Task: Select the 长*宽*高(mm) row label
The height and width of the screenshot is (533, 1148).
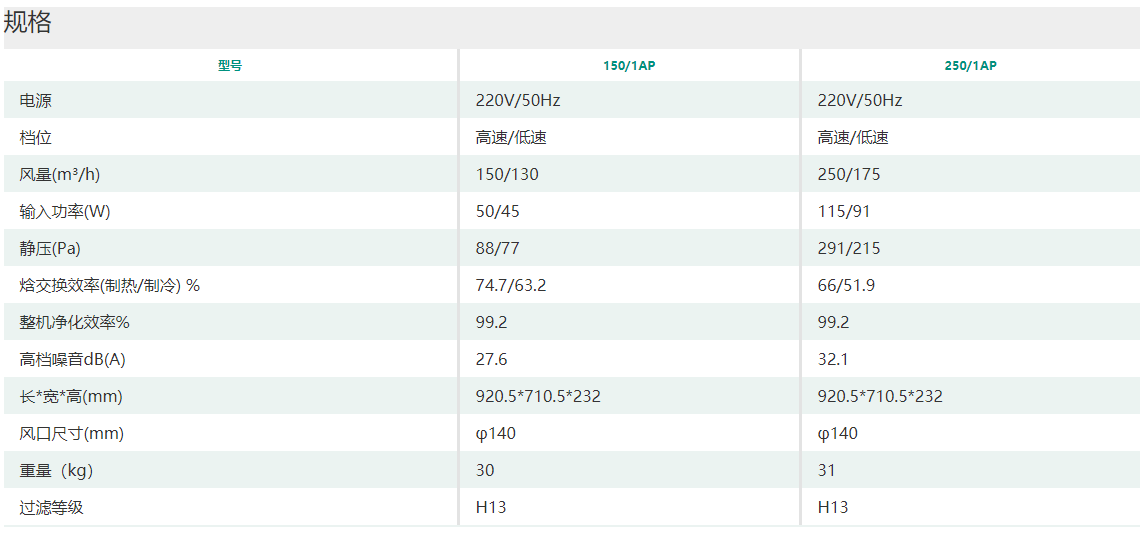Action: point(71,397)
